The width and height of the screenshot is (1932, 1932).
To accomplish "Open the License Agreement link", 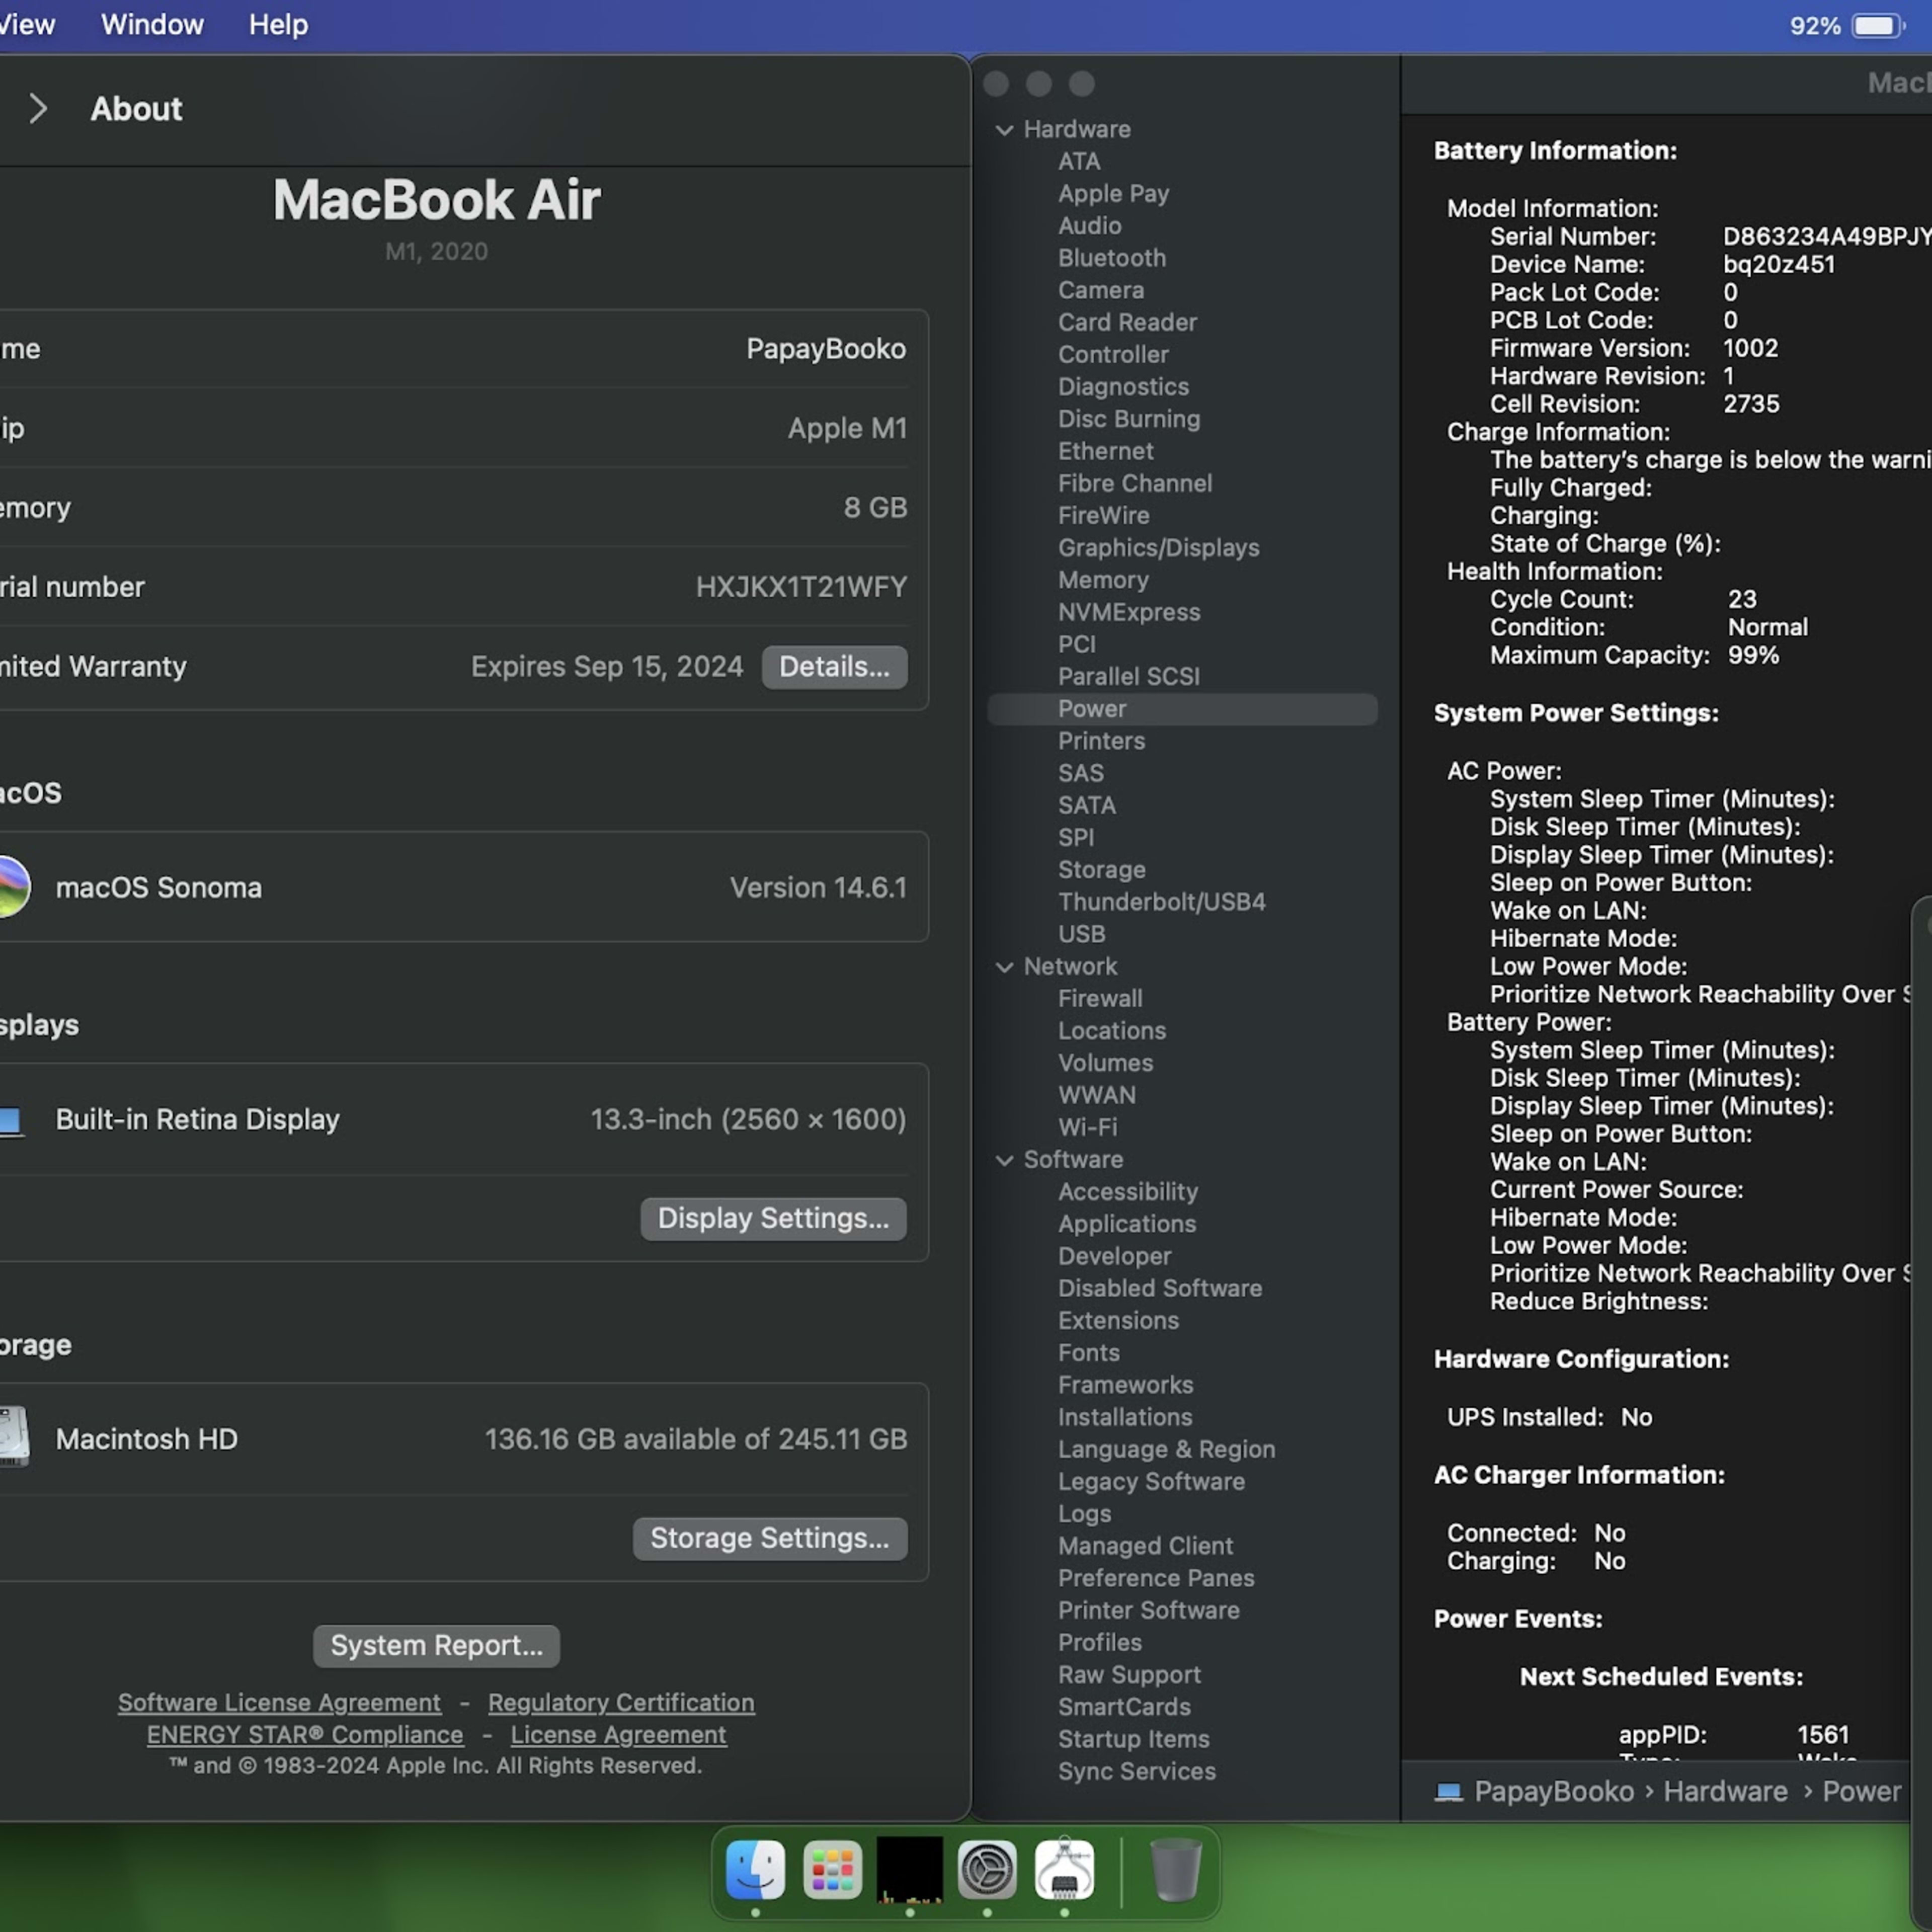I will tap(619, 1734).
